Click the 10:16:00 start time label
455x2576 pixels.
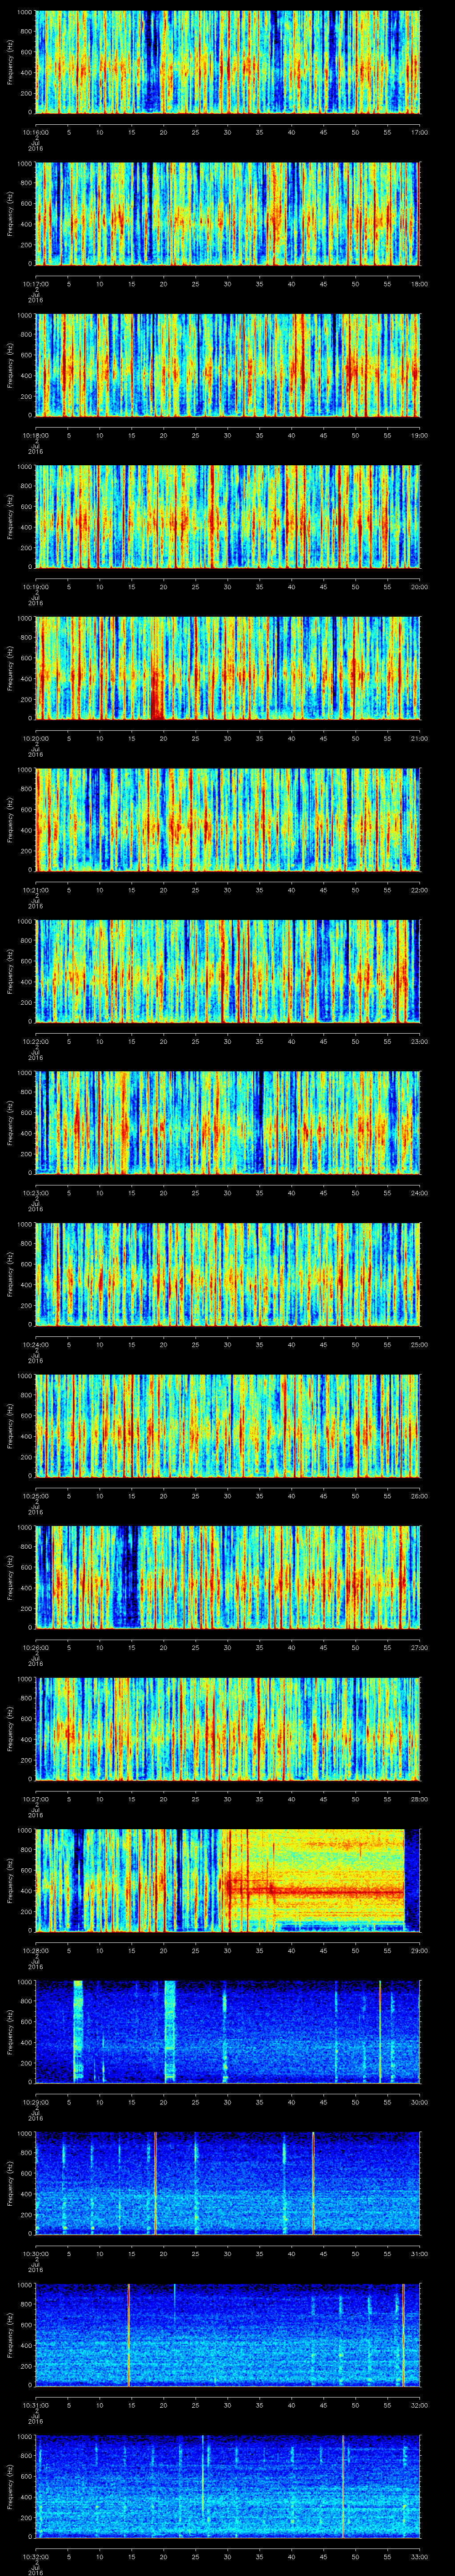[x=35, y=131]
